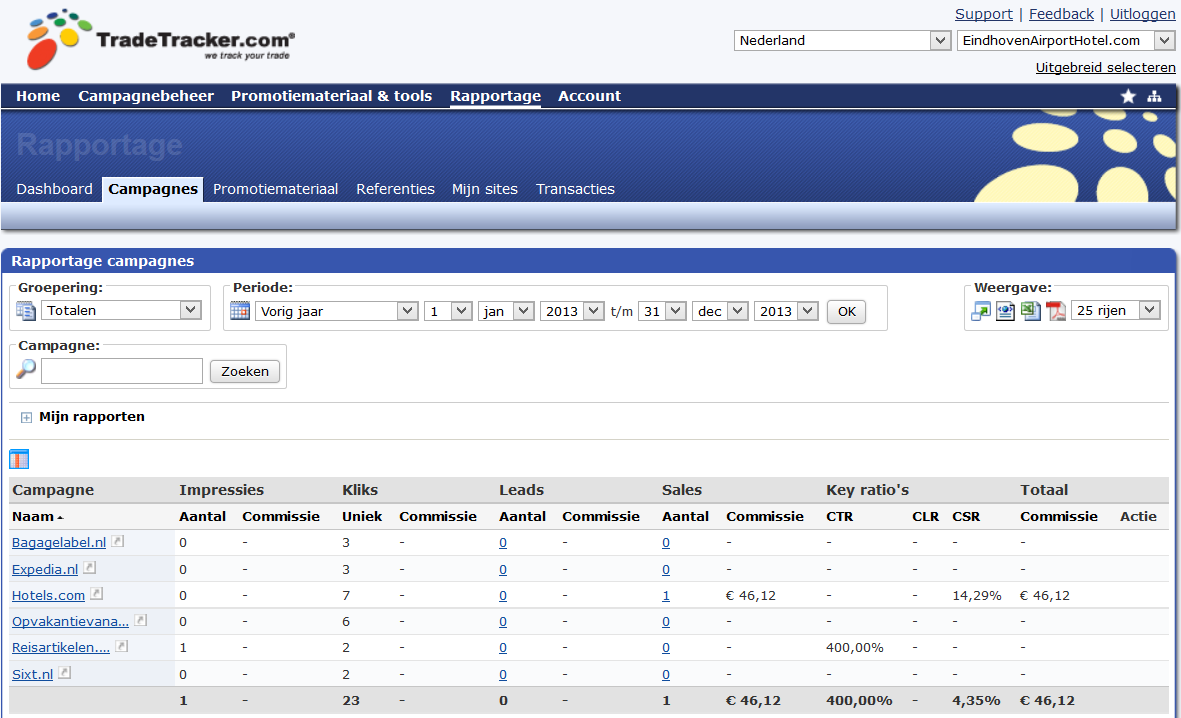
Task: Open the Vorig jaar period dropdown
Action: [337, 311]
